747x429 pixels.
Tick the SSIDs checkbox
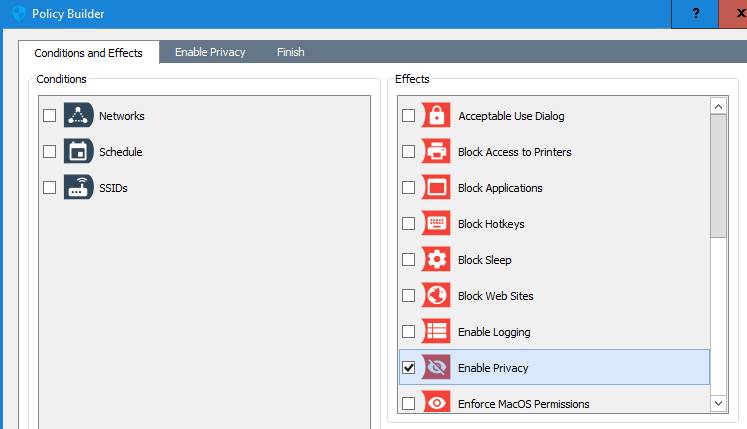50,187
